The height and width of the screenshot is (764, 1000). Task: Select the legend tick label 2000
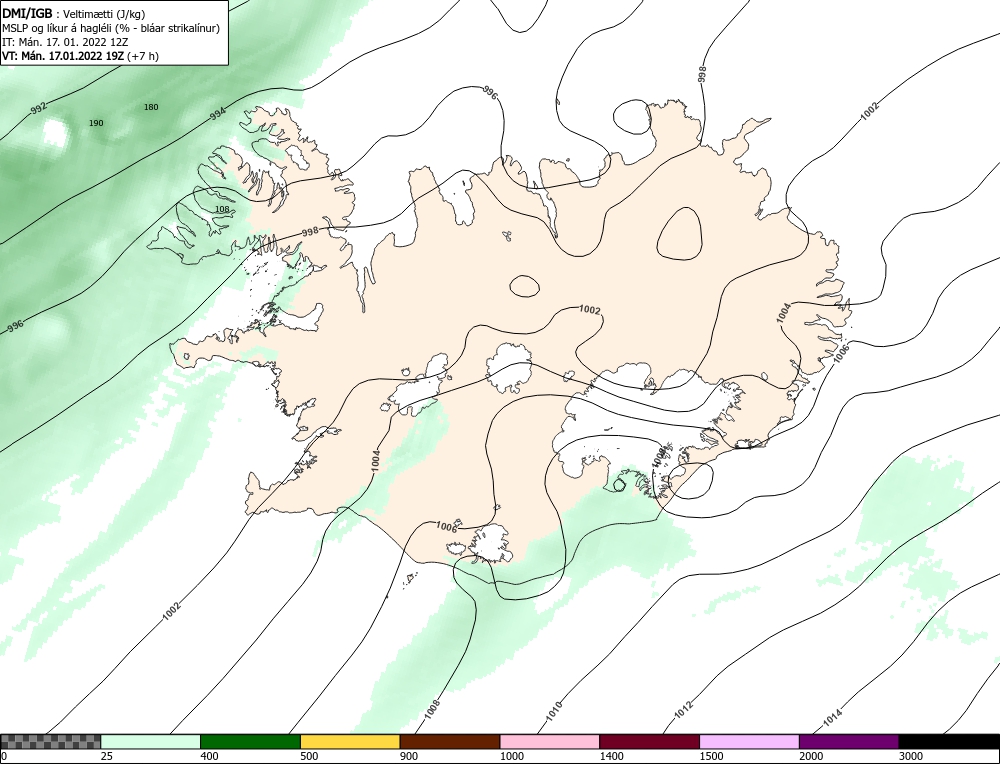point(811,756)
